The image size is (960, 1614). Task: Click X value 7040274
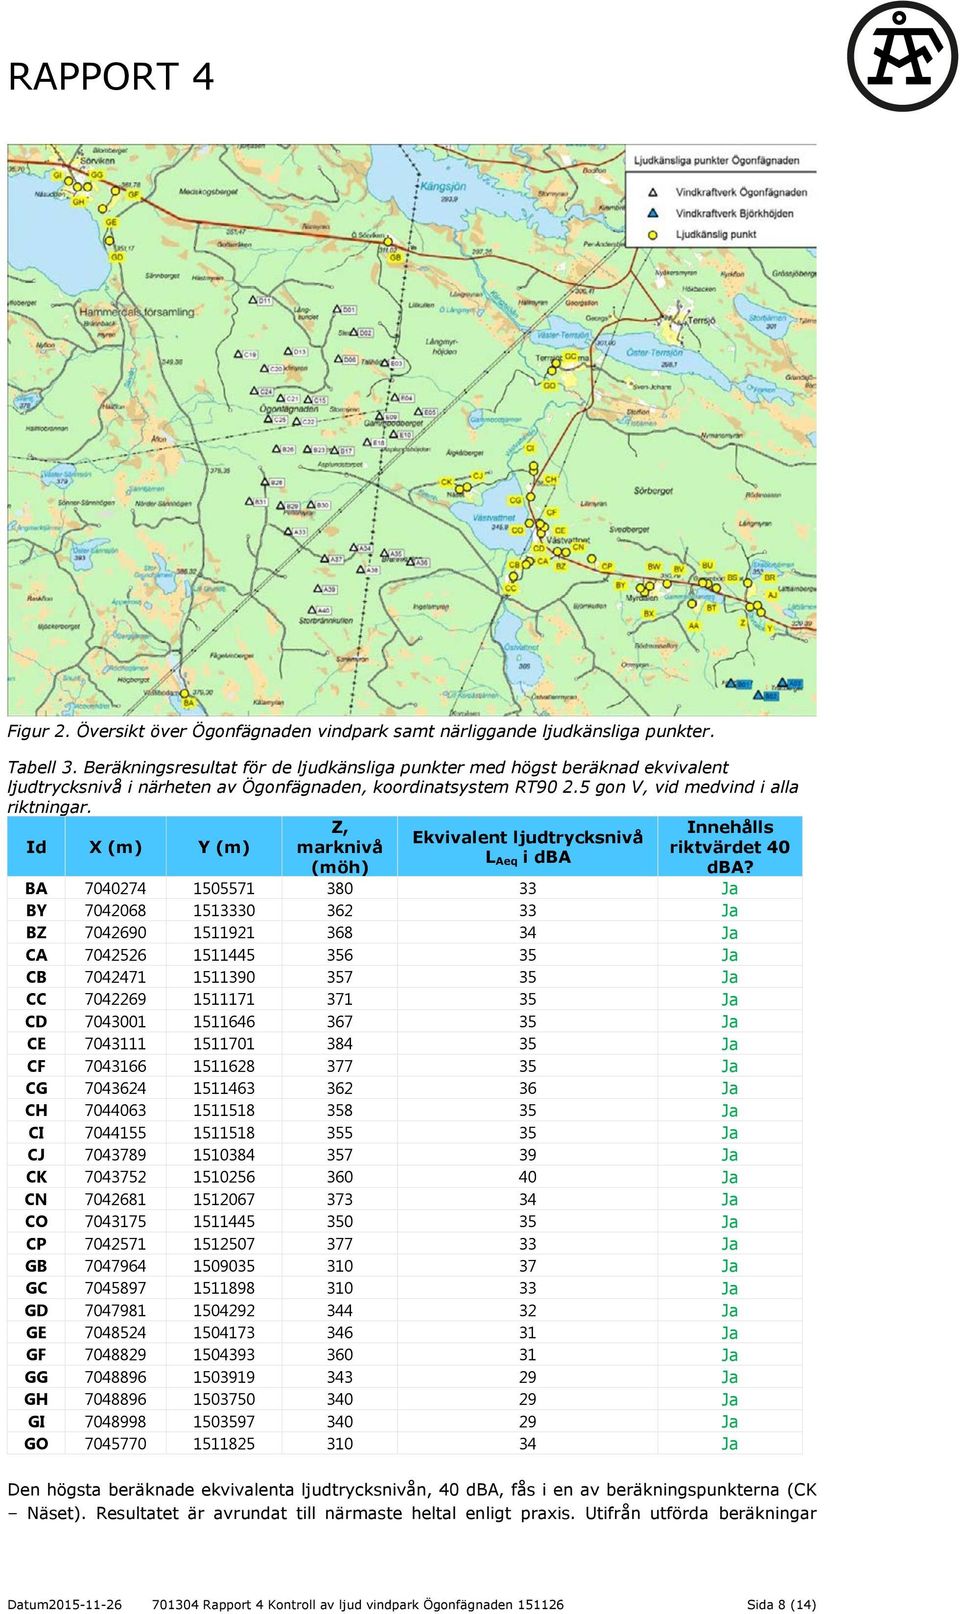pos(115,888)
